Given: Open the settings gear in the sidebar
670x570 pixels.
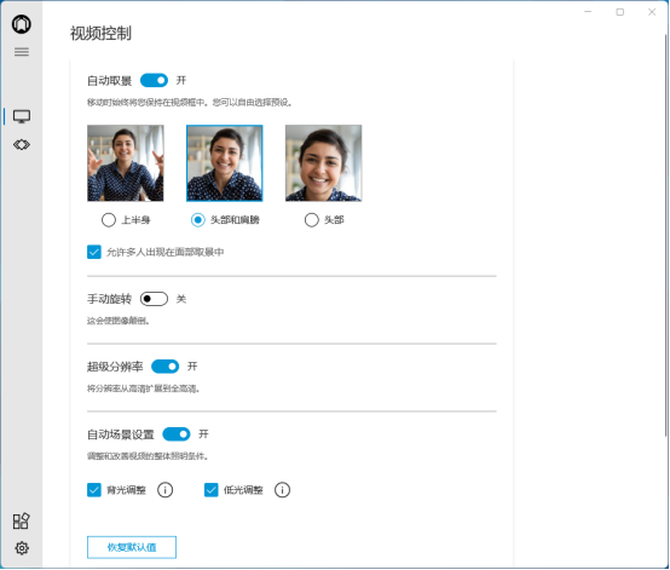Looking at the screenshot, I should (22, 548).
